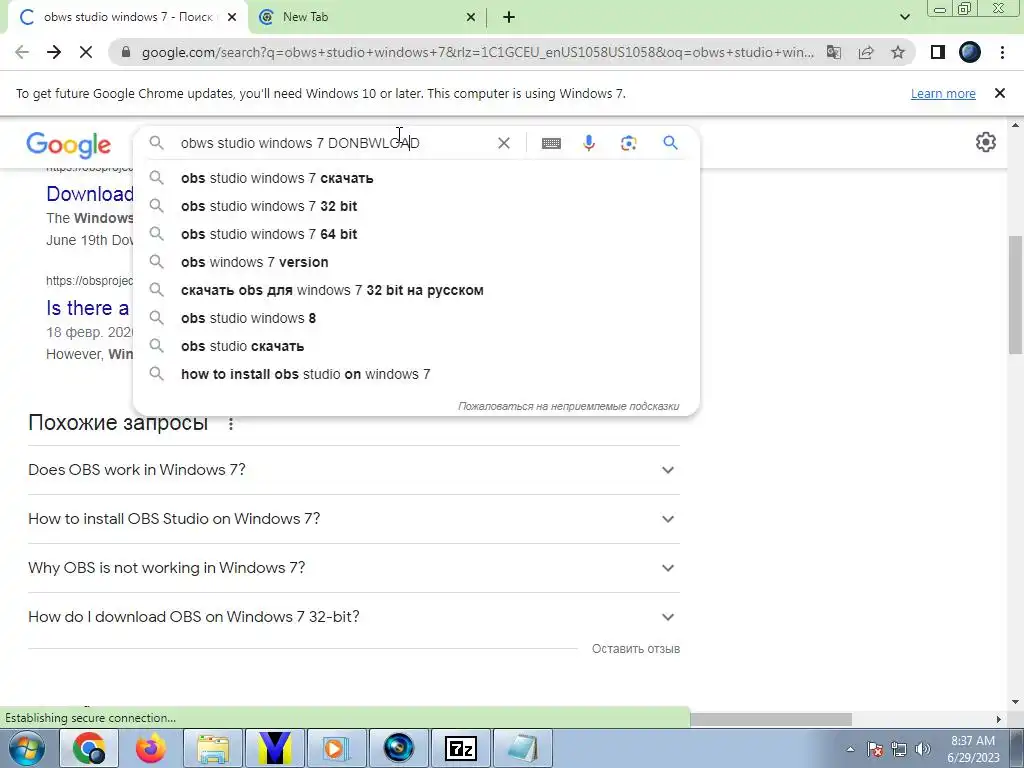Toggle the Chrome side panel icon
This screenshot has width=1024, height=768.
click(x=938, y=52)
